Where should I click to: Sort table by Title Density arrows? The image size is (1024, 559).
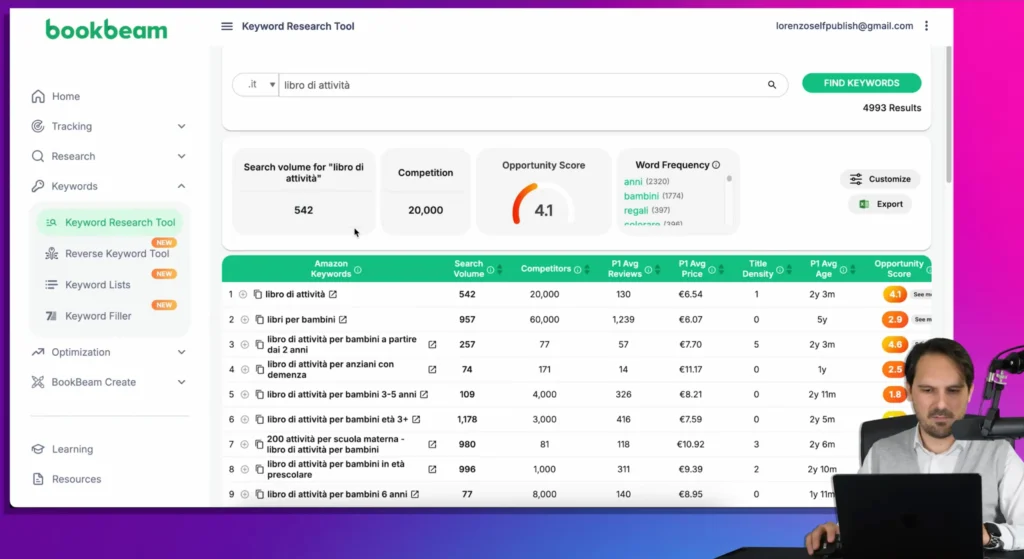[x=789, y=270]
